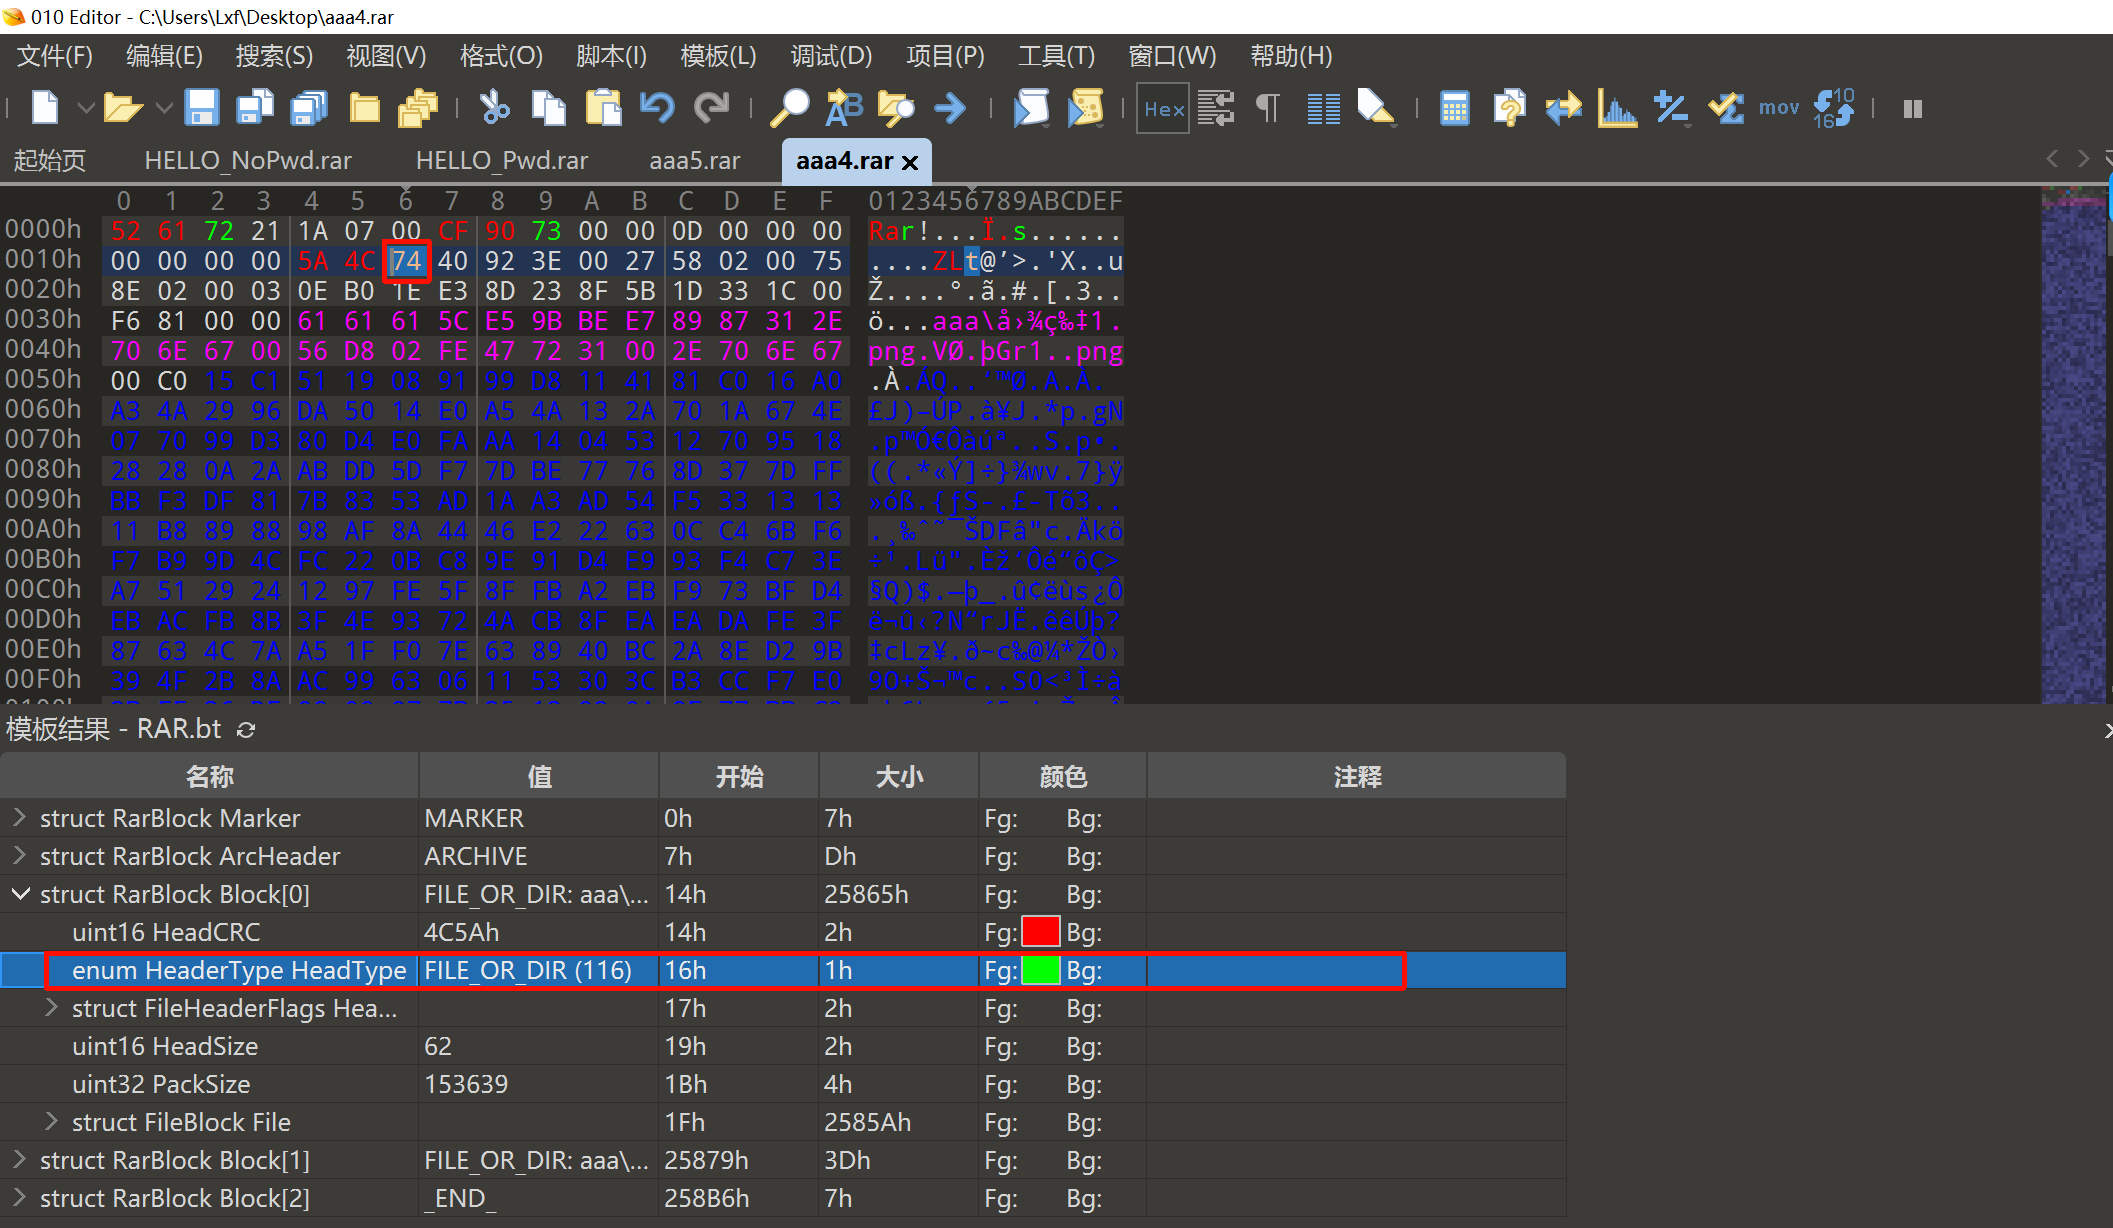Click the Cut scissors icon
Viewport: 2113px width, 1228px height.
point(494,108)
